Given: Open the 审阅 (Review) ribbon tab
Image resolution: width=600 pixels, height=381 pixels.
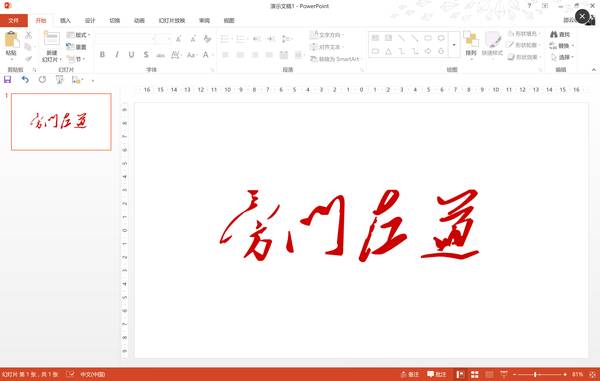Looking at the screenshot, I should [204, 21].
